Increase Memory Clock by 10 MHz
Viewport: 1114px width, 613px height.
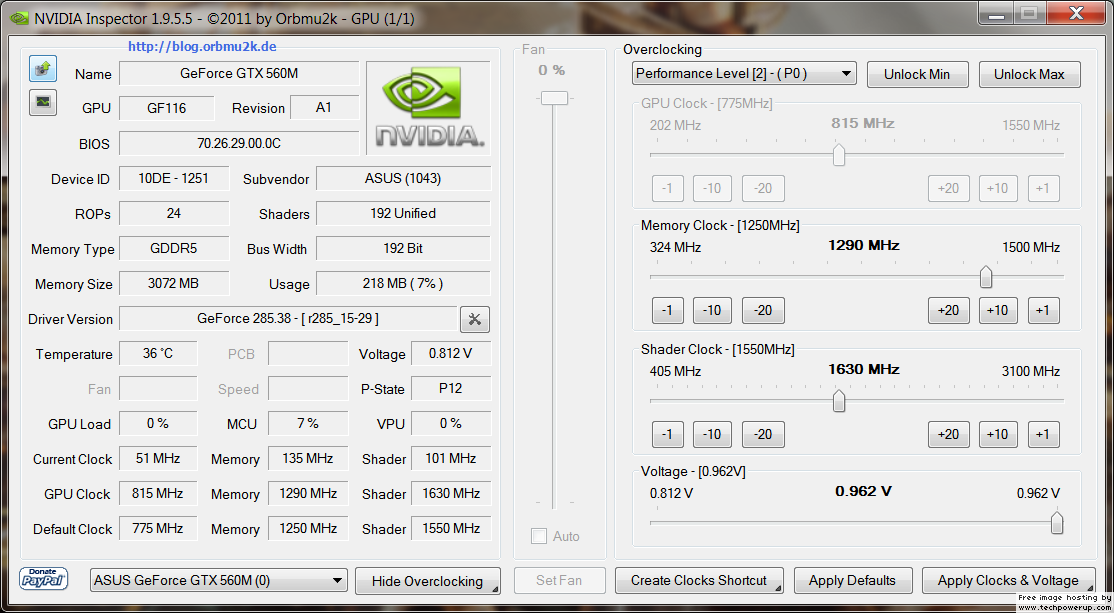(x=998, y=310)
